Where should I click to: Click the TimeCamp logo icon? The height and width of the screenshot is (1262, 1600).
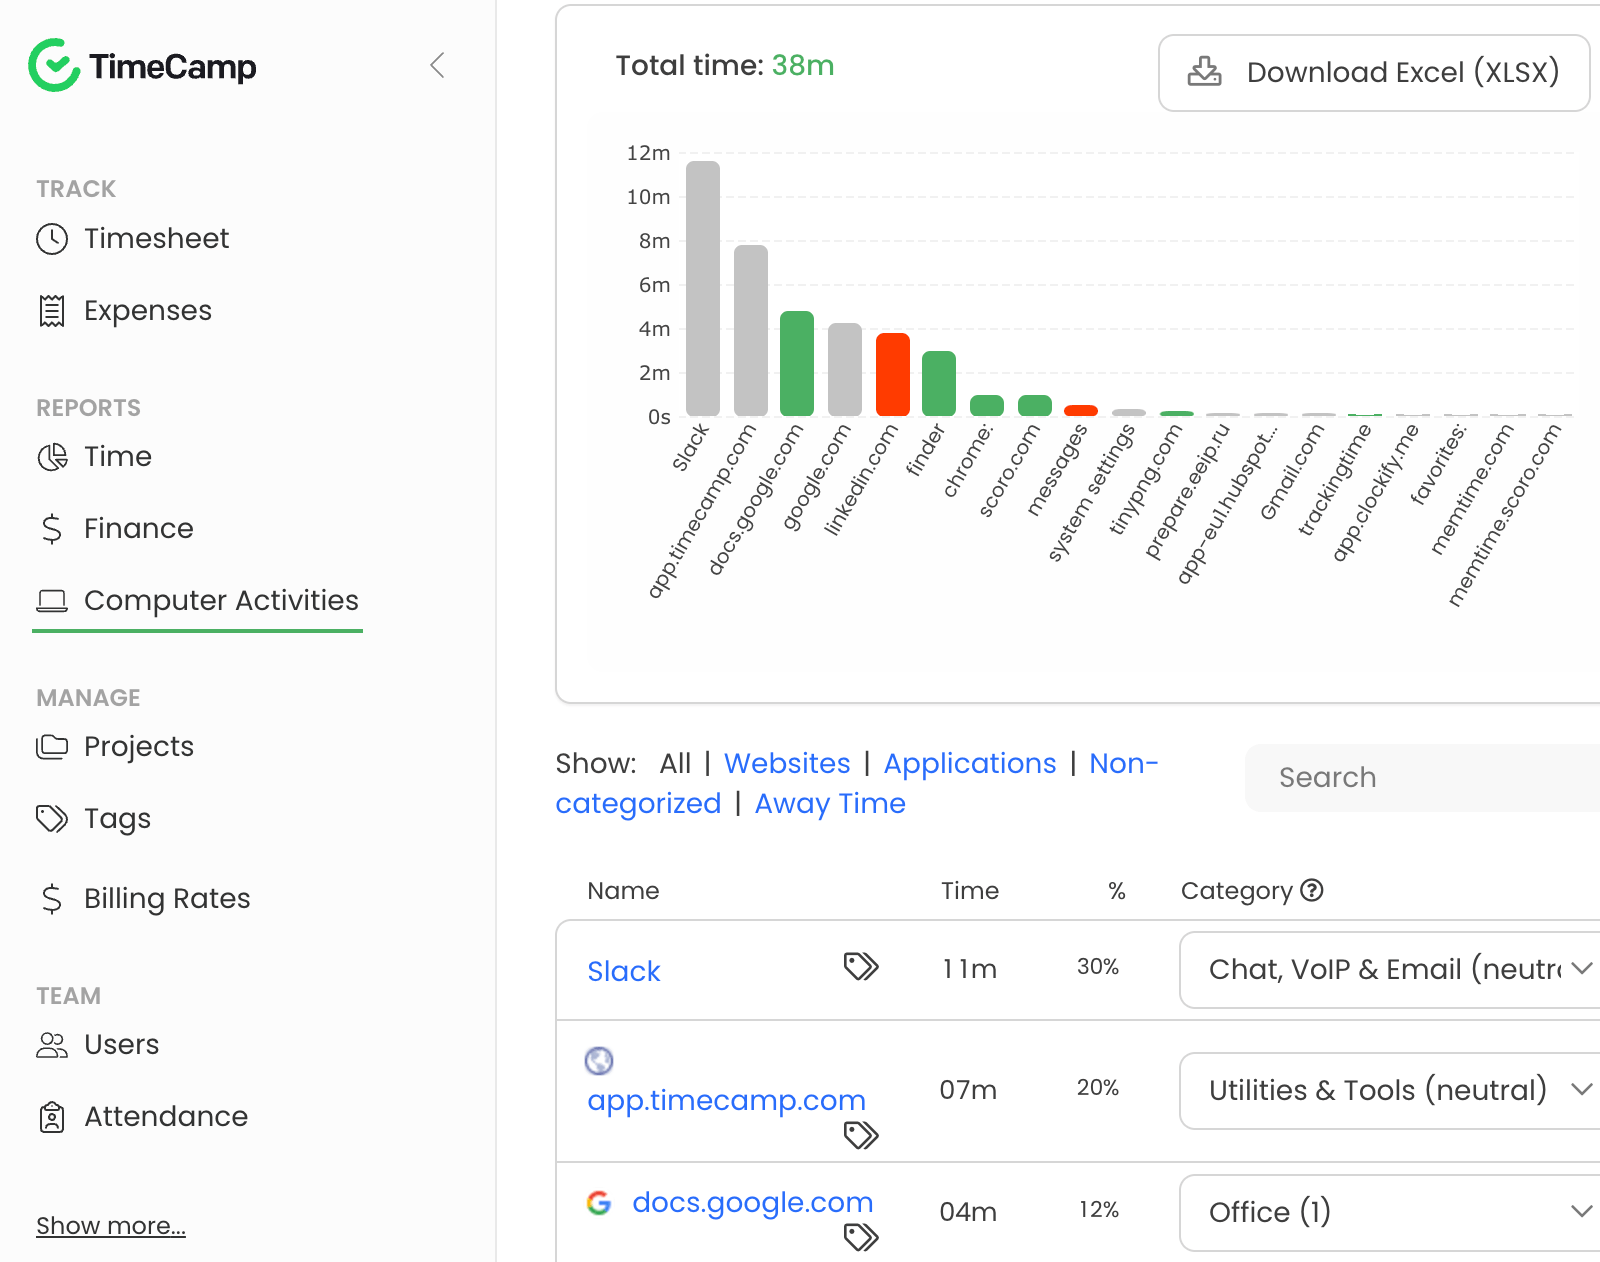tap(54, 66)
